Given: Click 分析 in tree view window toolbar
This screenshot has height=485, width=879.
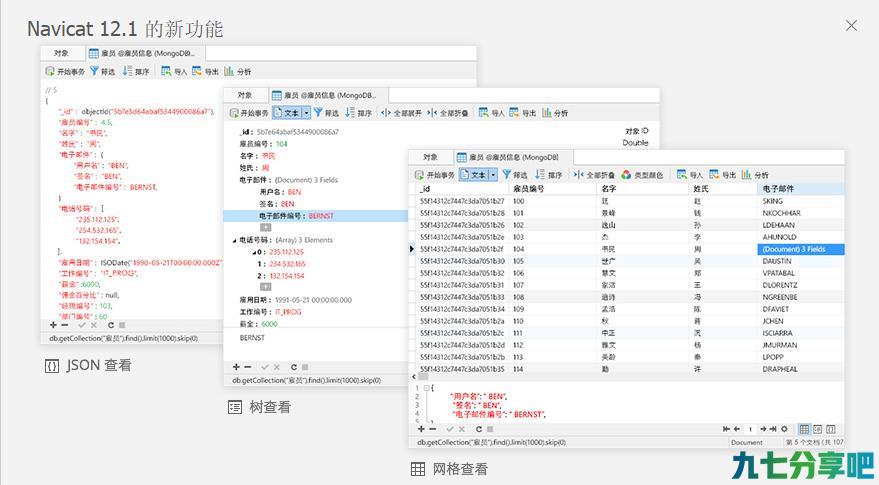Looking at the screenshot, I should [x=555, y=113].
